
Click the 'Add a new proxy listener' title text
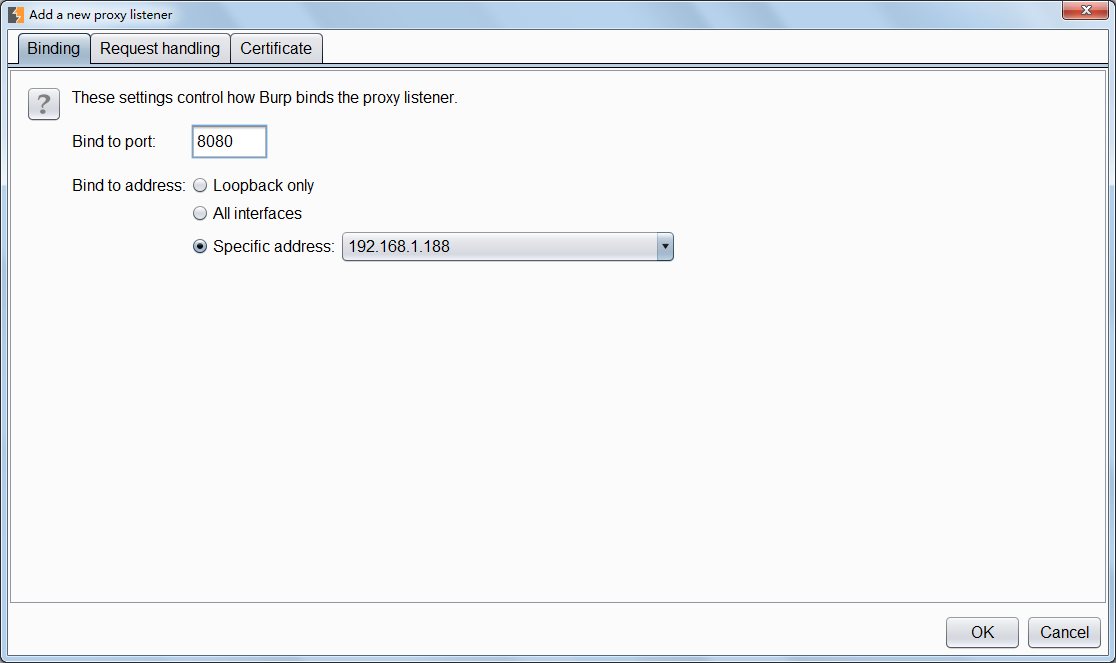[x=100, y=15]
